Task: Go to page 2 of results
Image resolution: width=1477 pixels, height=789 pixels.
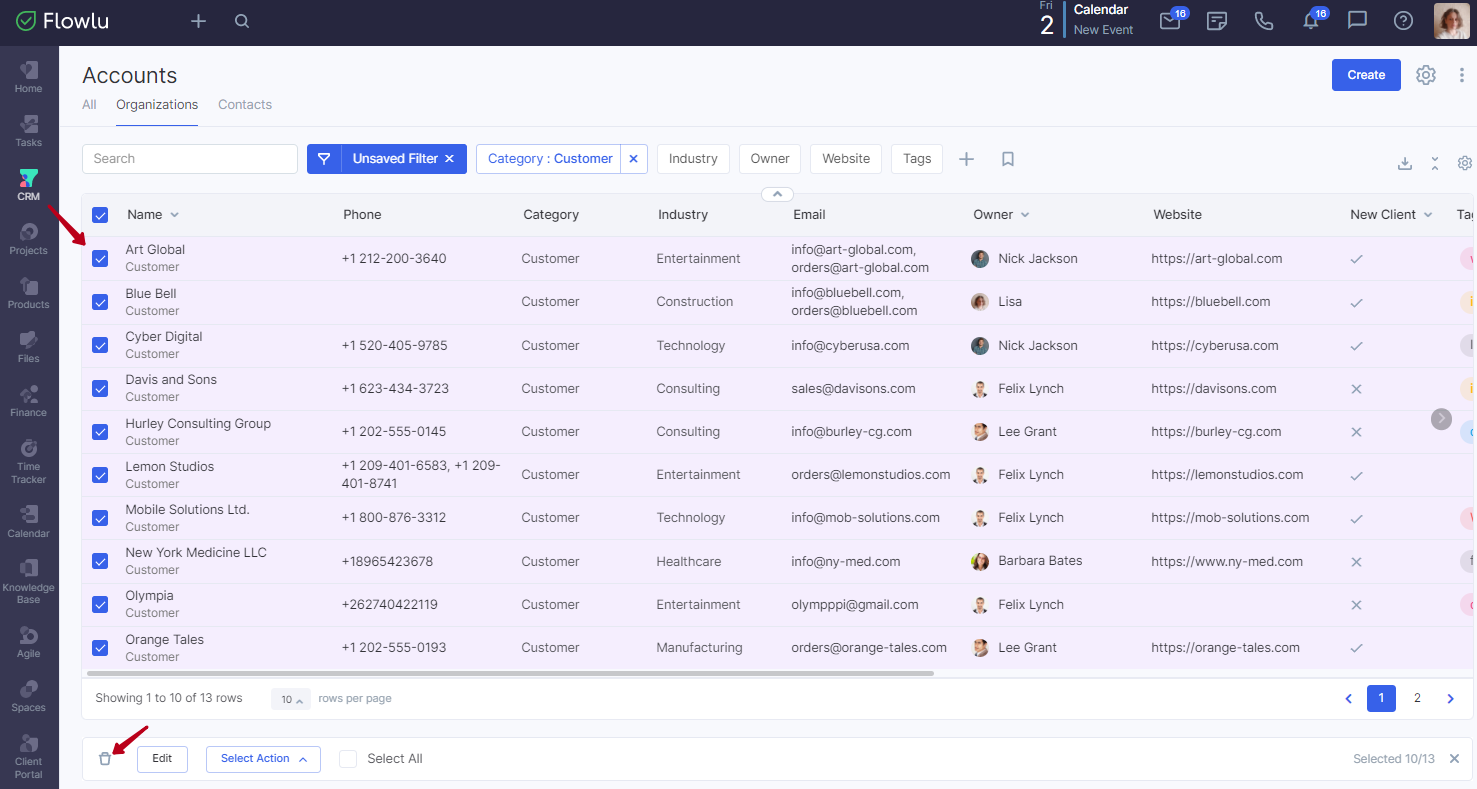Action: (1417, 698)
